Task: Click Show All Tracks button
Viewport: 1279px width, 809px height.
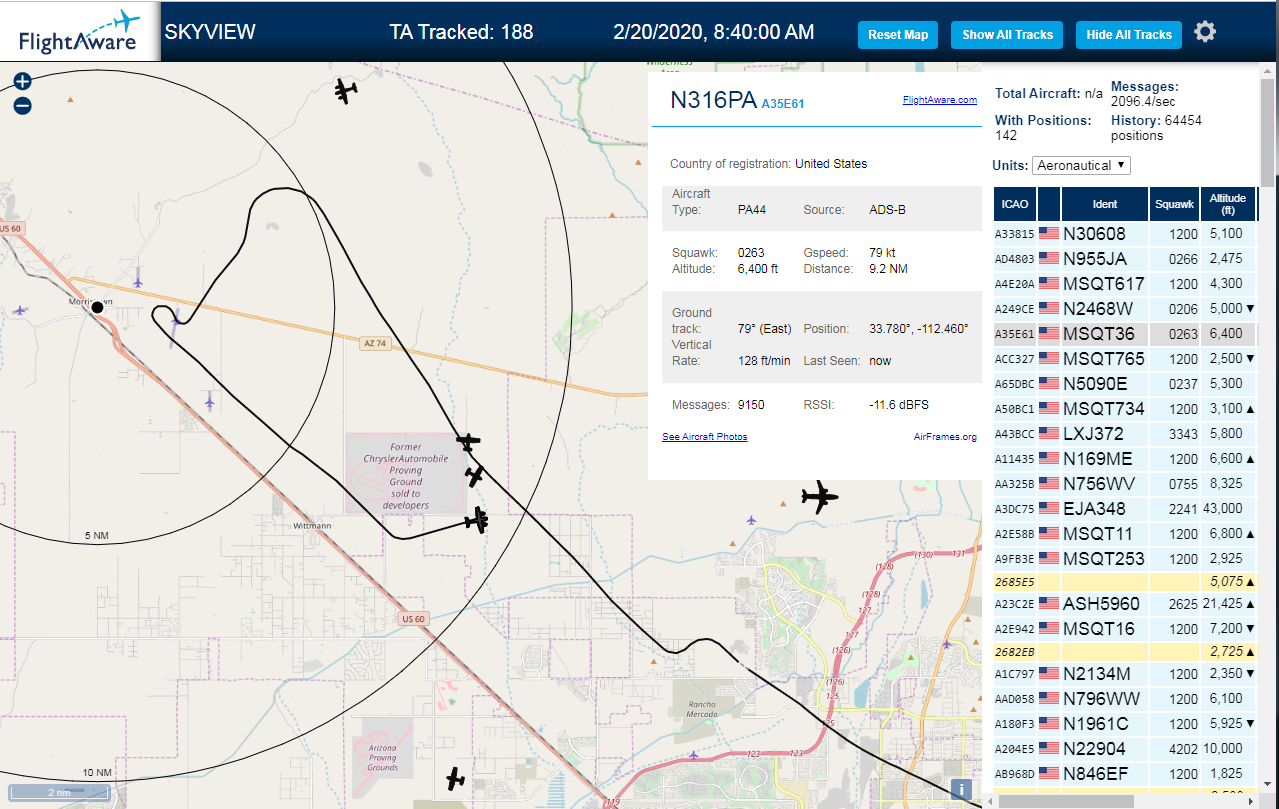Action: click(1007, 35)
